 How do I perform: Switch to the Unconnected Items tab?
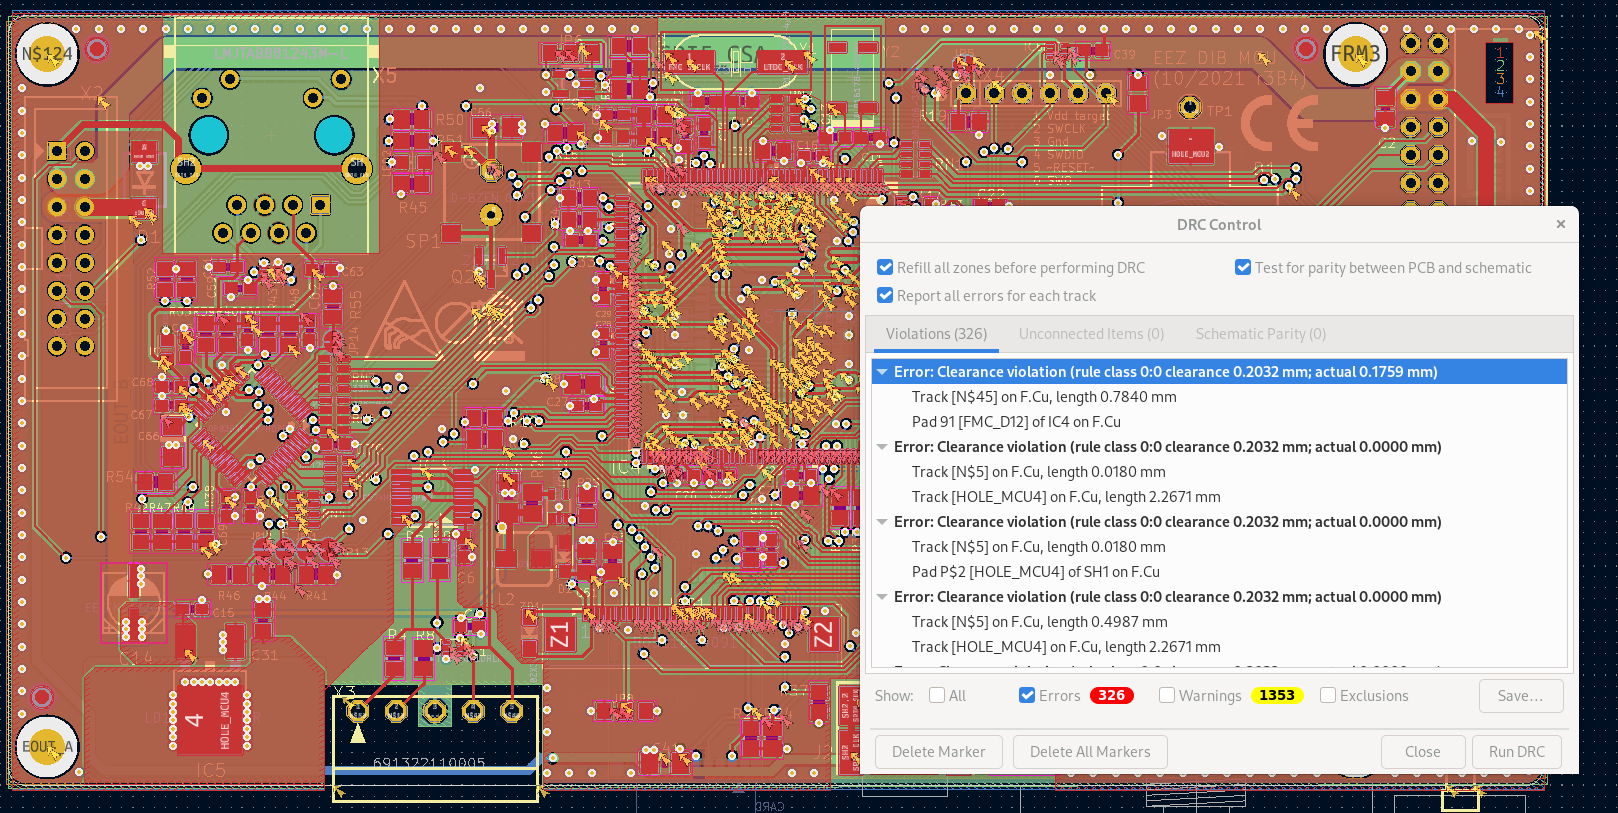(1091, 334)
